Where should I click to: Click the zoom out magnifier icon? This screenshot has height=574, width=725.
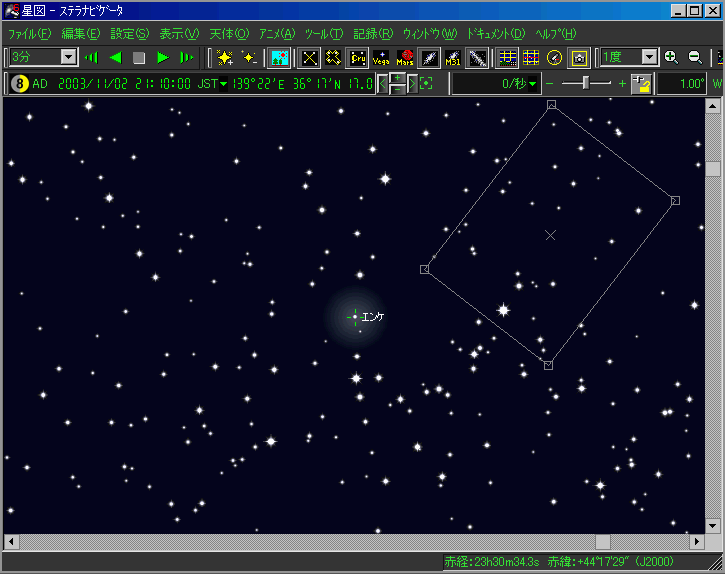click(x=694, y=58)
